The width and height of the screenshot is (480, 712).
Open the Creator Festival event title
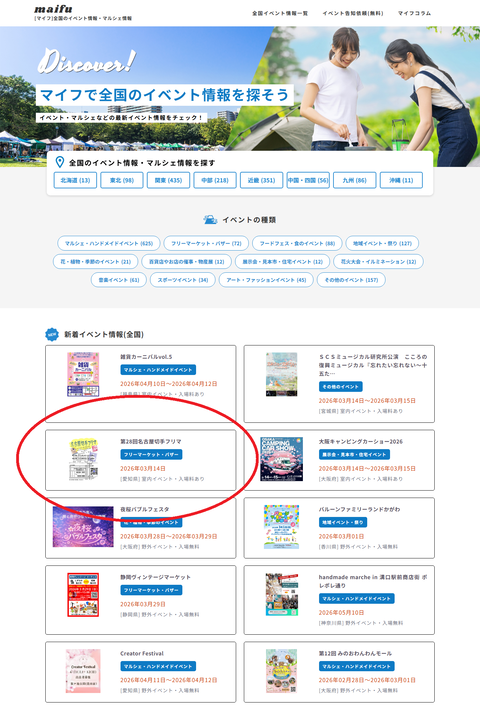tap(142, 653)
